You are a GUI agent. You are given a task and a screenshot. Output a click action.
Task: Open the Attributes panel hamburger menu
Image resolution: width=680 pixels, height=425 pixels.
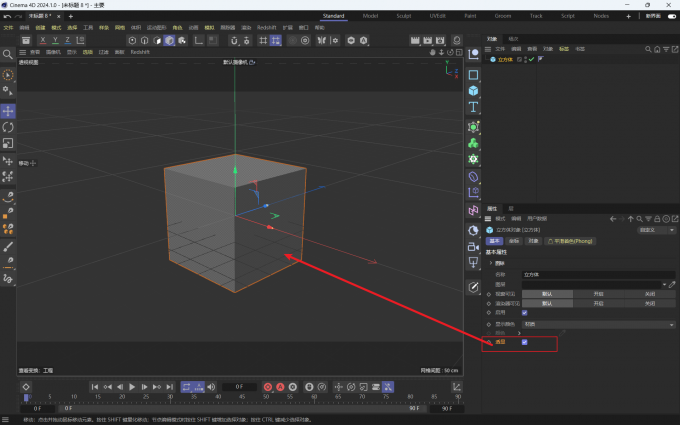pos(488,219)
